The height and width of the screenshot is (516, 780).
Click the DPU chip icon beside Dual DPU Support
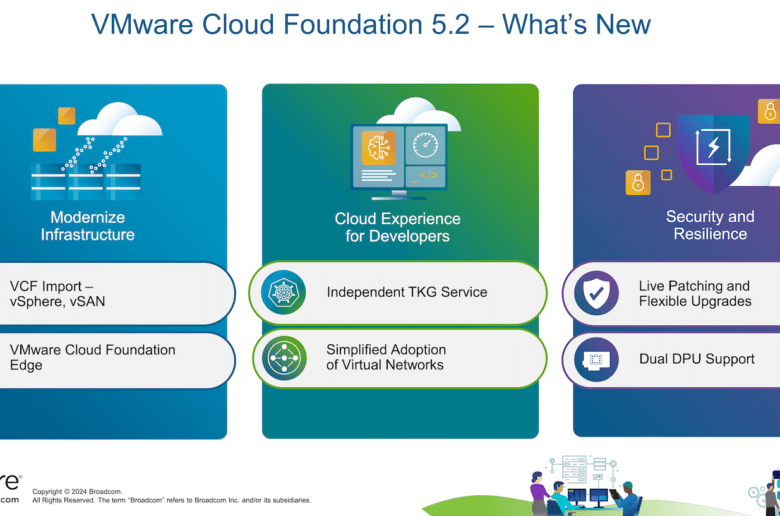pos(596,359)
